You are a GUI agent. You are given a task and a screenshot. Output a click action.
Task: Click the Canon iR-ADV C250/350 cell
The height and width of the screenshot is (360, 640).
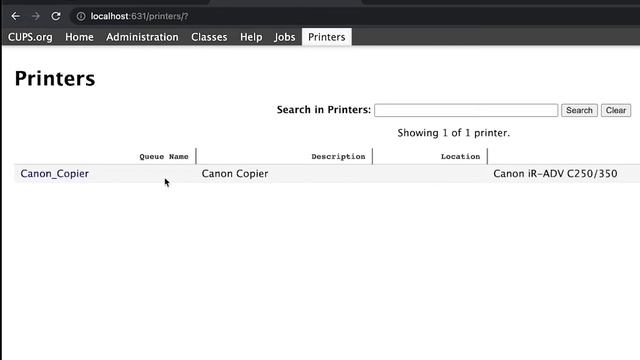pos(555,173)
